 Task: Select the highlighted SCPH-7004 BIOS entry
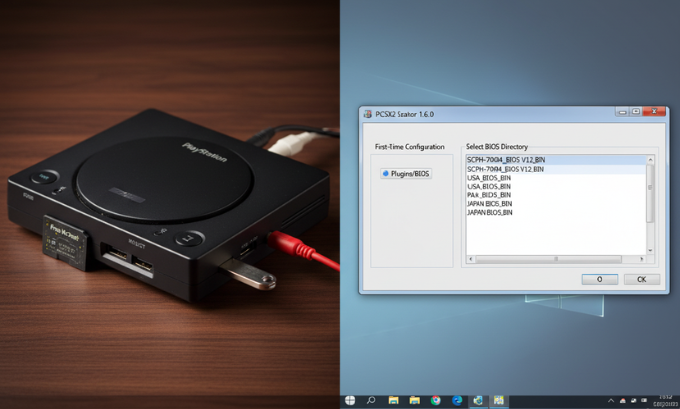click(x=506, y=160)
